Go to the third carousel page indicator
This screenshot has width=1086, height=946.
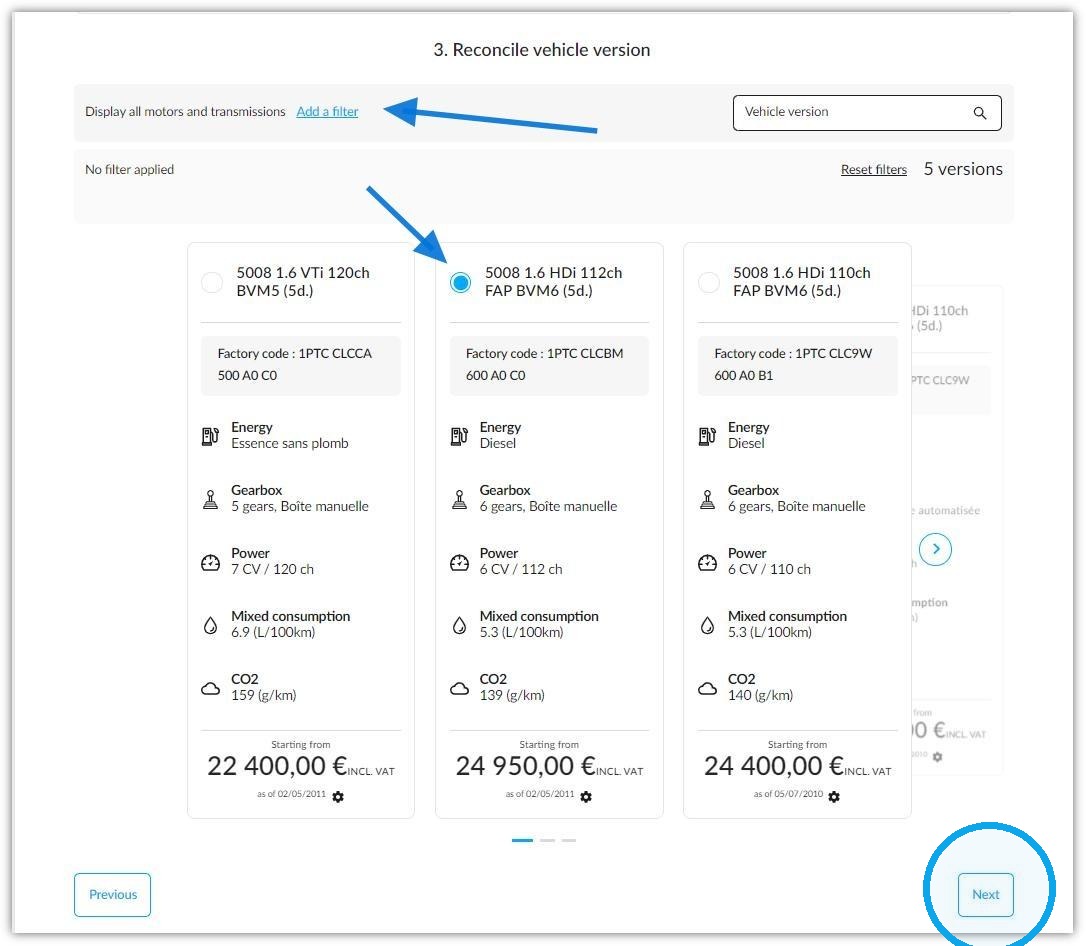pos(569,840)
